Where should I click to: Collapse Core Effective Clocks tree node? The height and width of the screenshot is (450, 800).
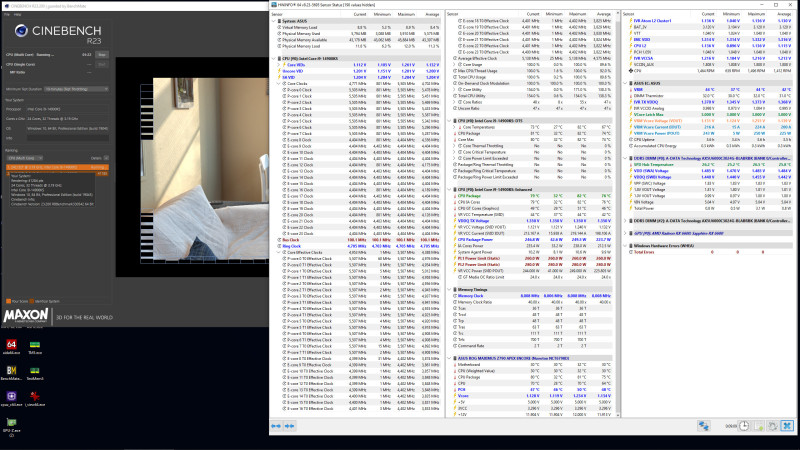coord(279,253)
